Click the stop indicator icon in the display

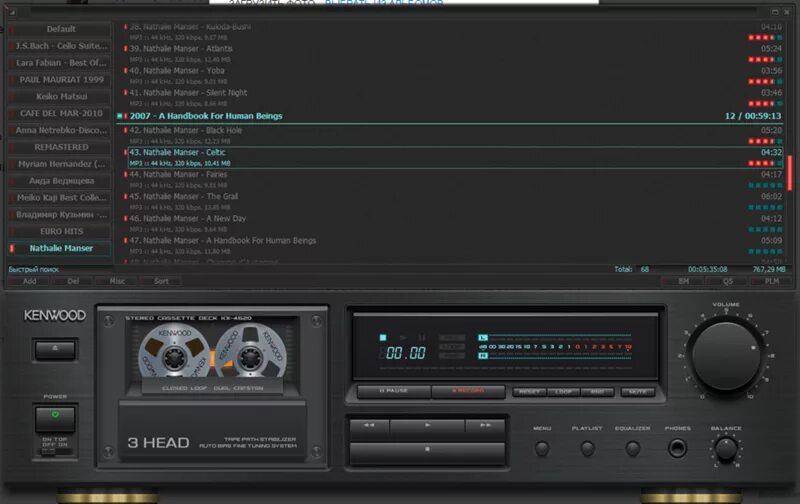click(x=383, y=338)
